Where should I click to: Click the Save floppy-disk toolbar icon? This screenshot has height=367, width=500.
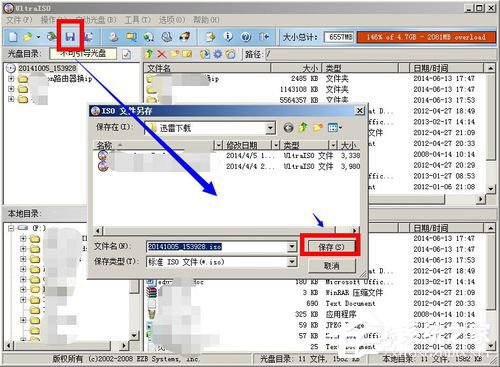(x=70, y=37)
